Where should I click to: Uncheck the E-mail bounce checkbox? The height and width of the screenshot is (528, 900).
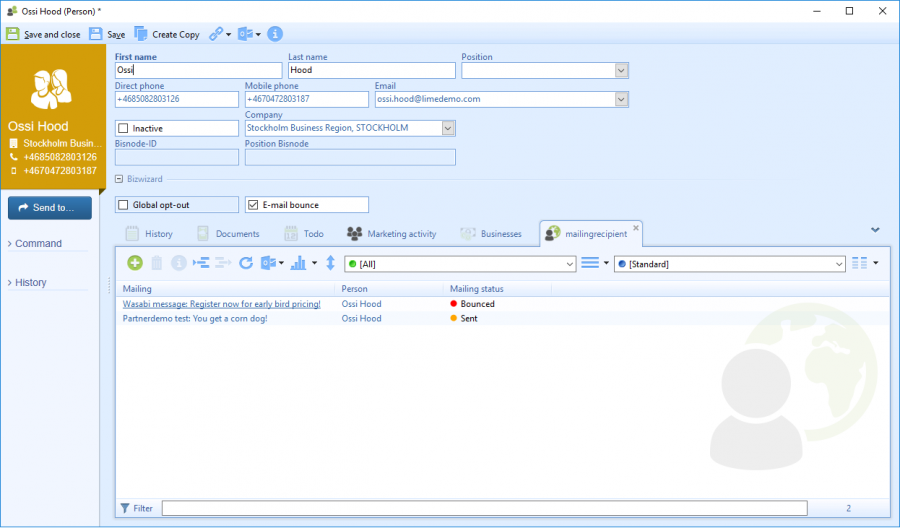click(x=253, y=205)
